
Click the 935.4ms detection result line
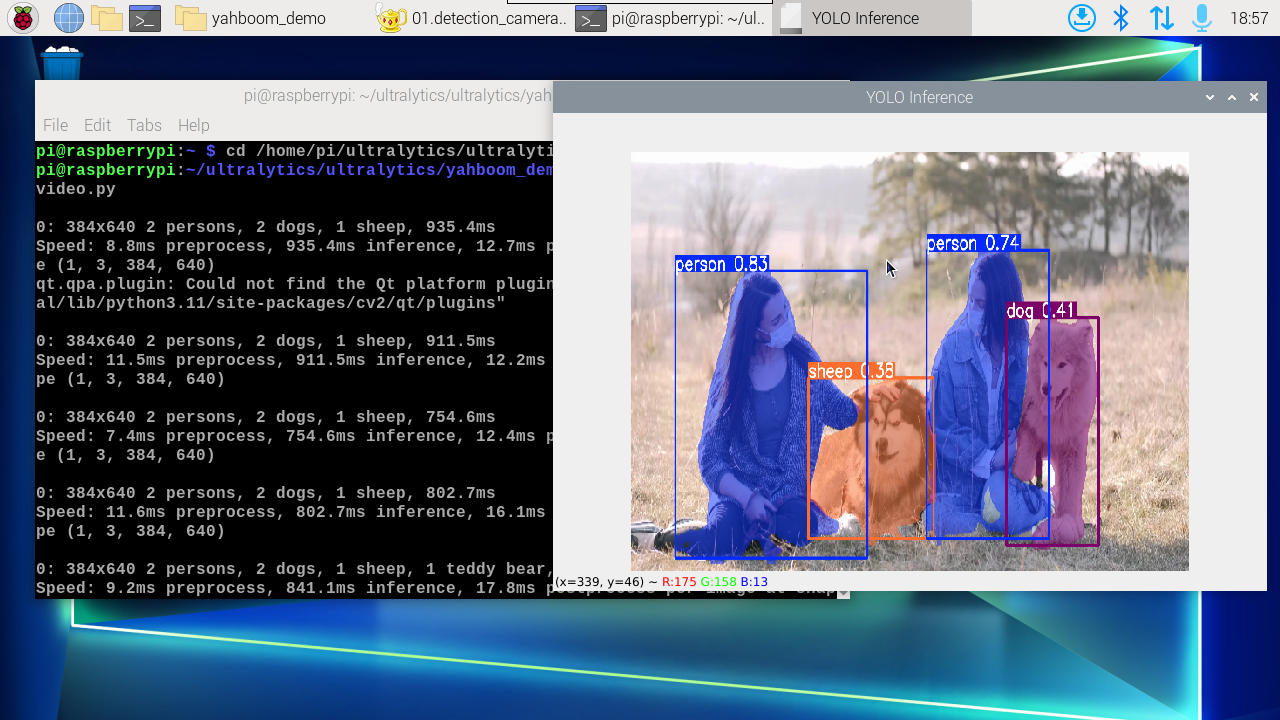(266, 227)
